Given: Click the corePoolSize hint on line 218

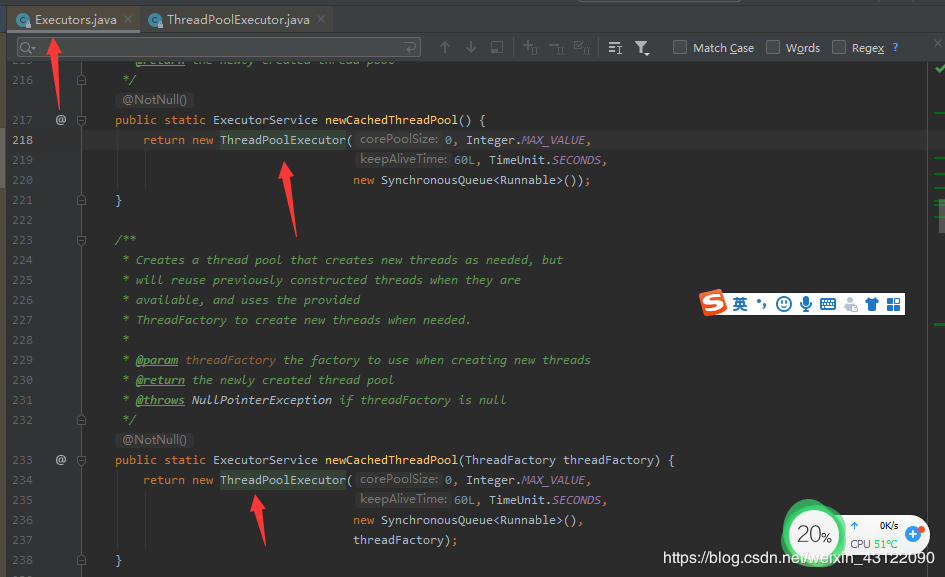Looking at the screenshot, I should coord(398,139).
